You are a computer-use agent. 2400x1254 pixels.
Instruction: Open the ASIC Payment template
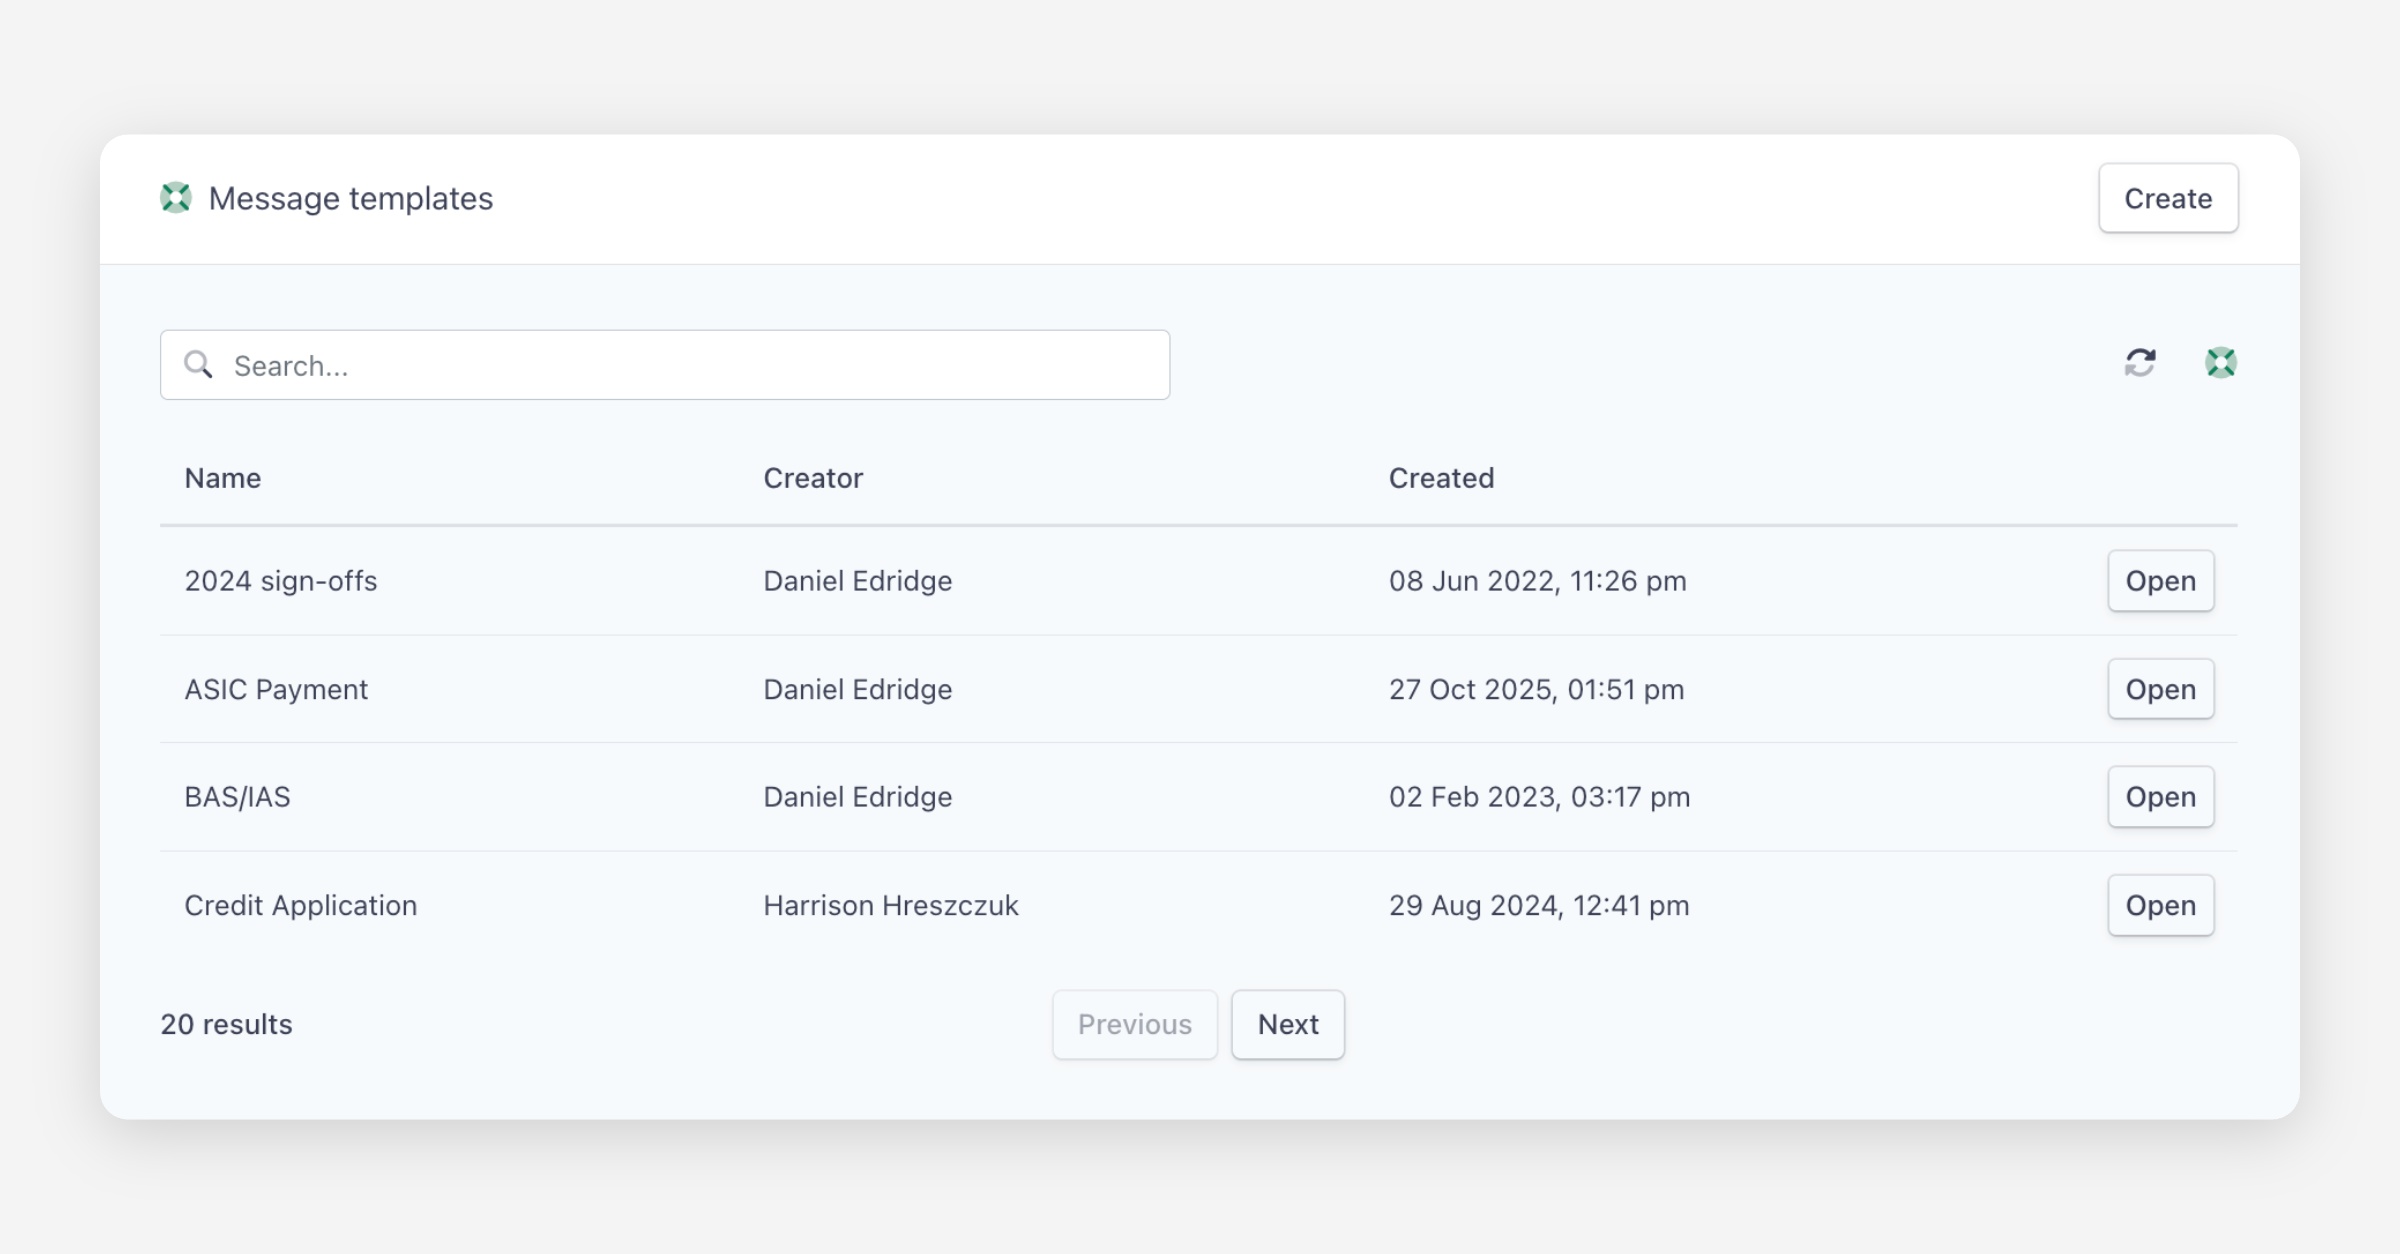coord(2160,689)
